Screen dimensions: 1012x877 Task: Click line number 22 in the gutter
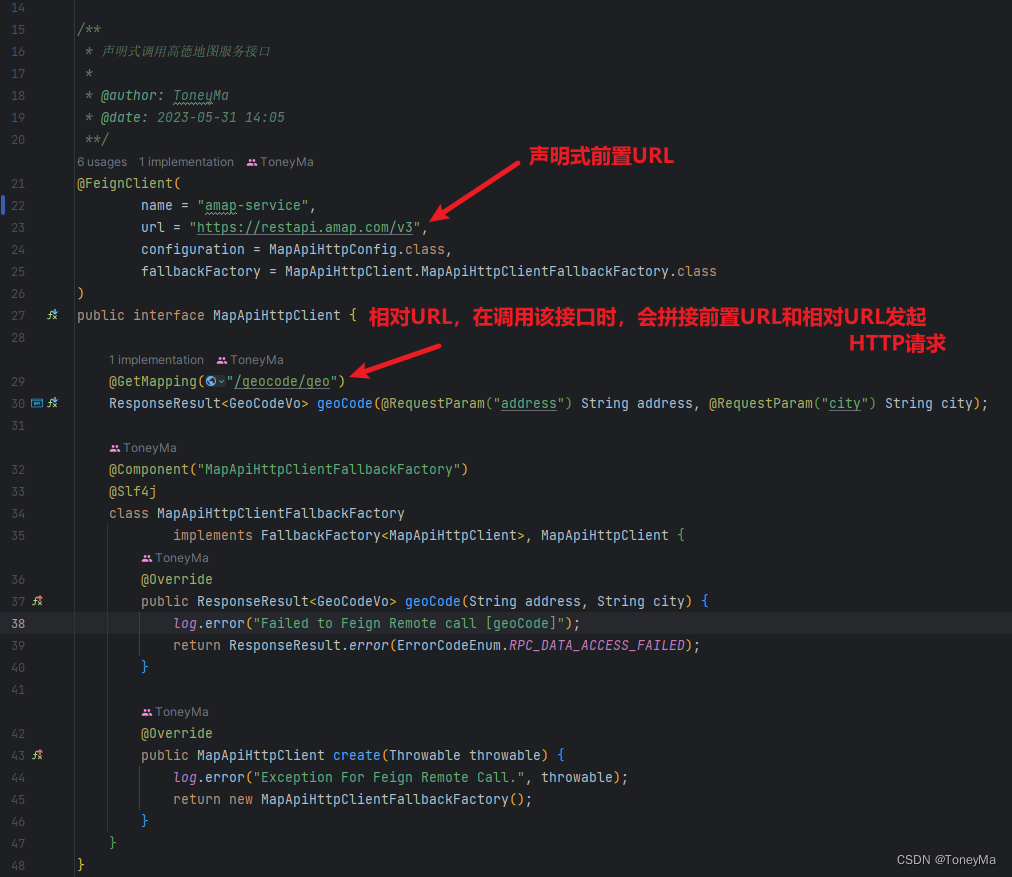coord(18,206)
